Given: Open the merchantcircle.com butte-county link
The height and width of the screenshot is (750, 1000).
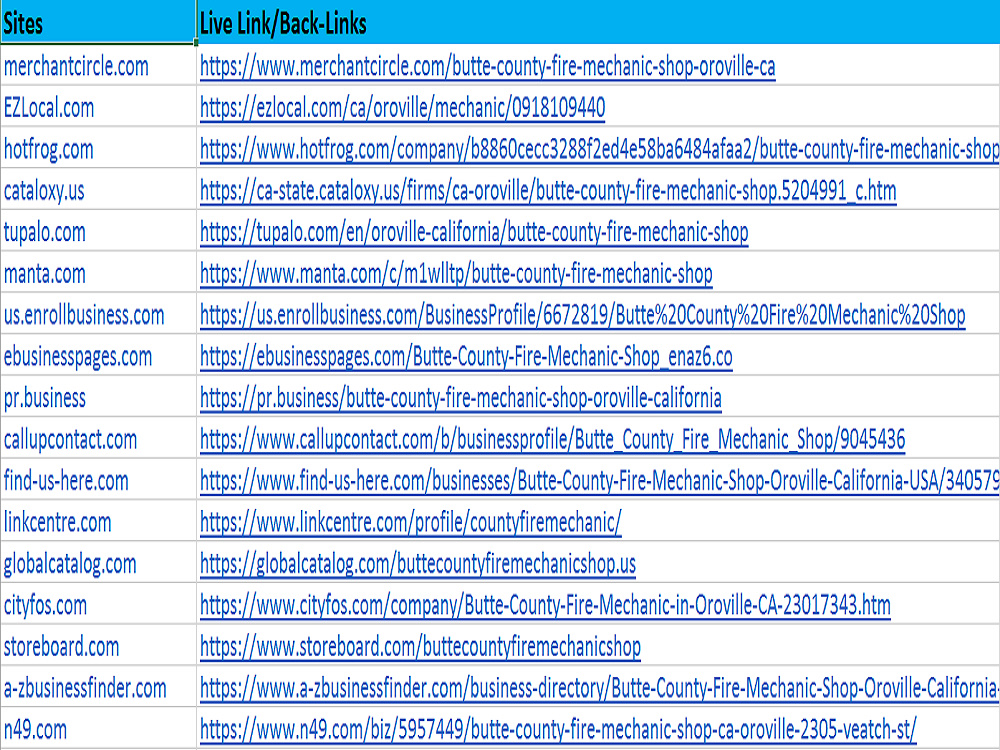Looking at the screenshot, I should (x=487, y=66).
